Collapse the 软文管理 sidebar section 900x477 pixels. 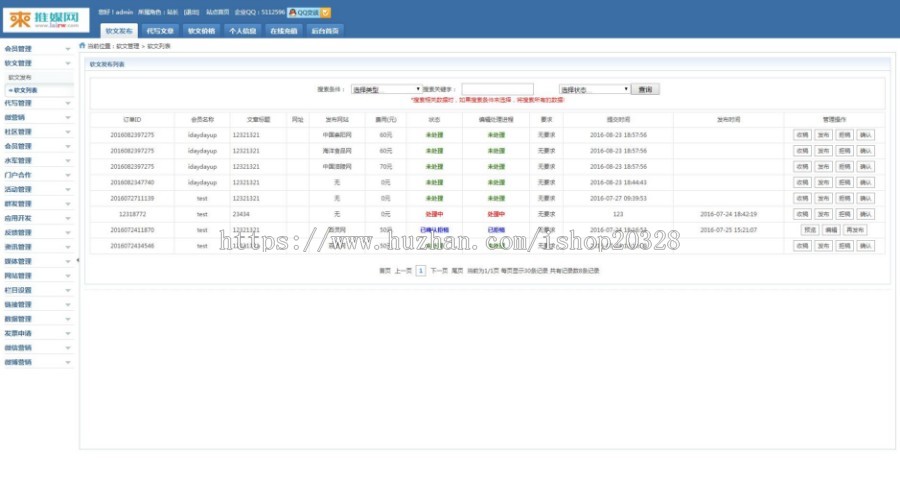[x=37, y=63]
